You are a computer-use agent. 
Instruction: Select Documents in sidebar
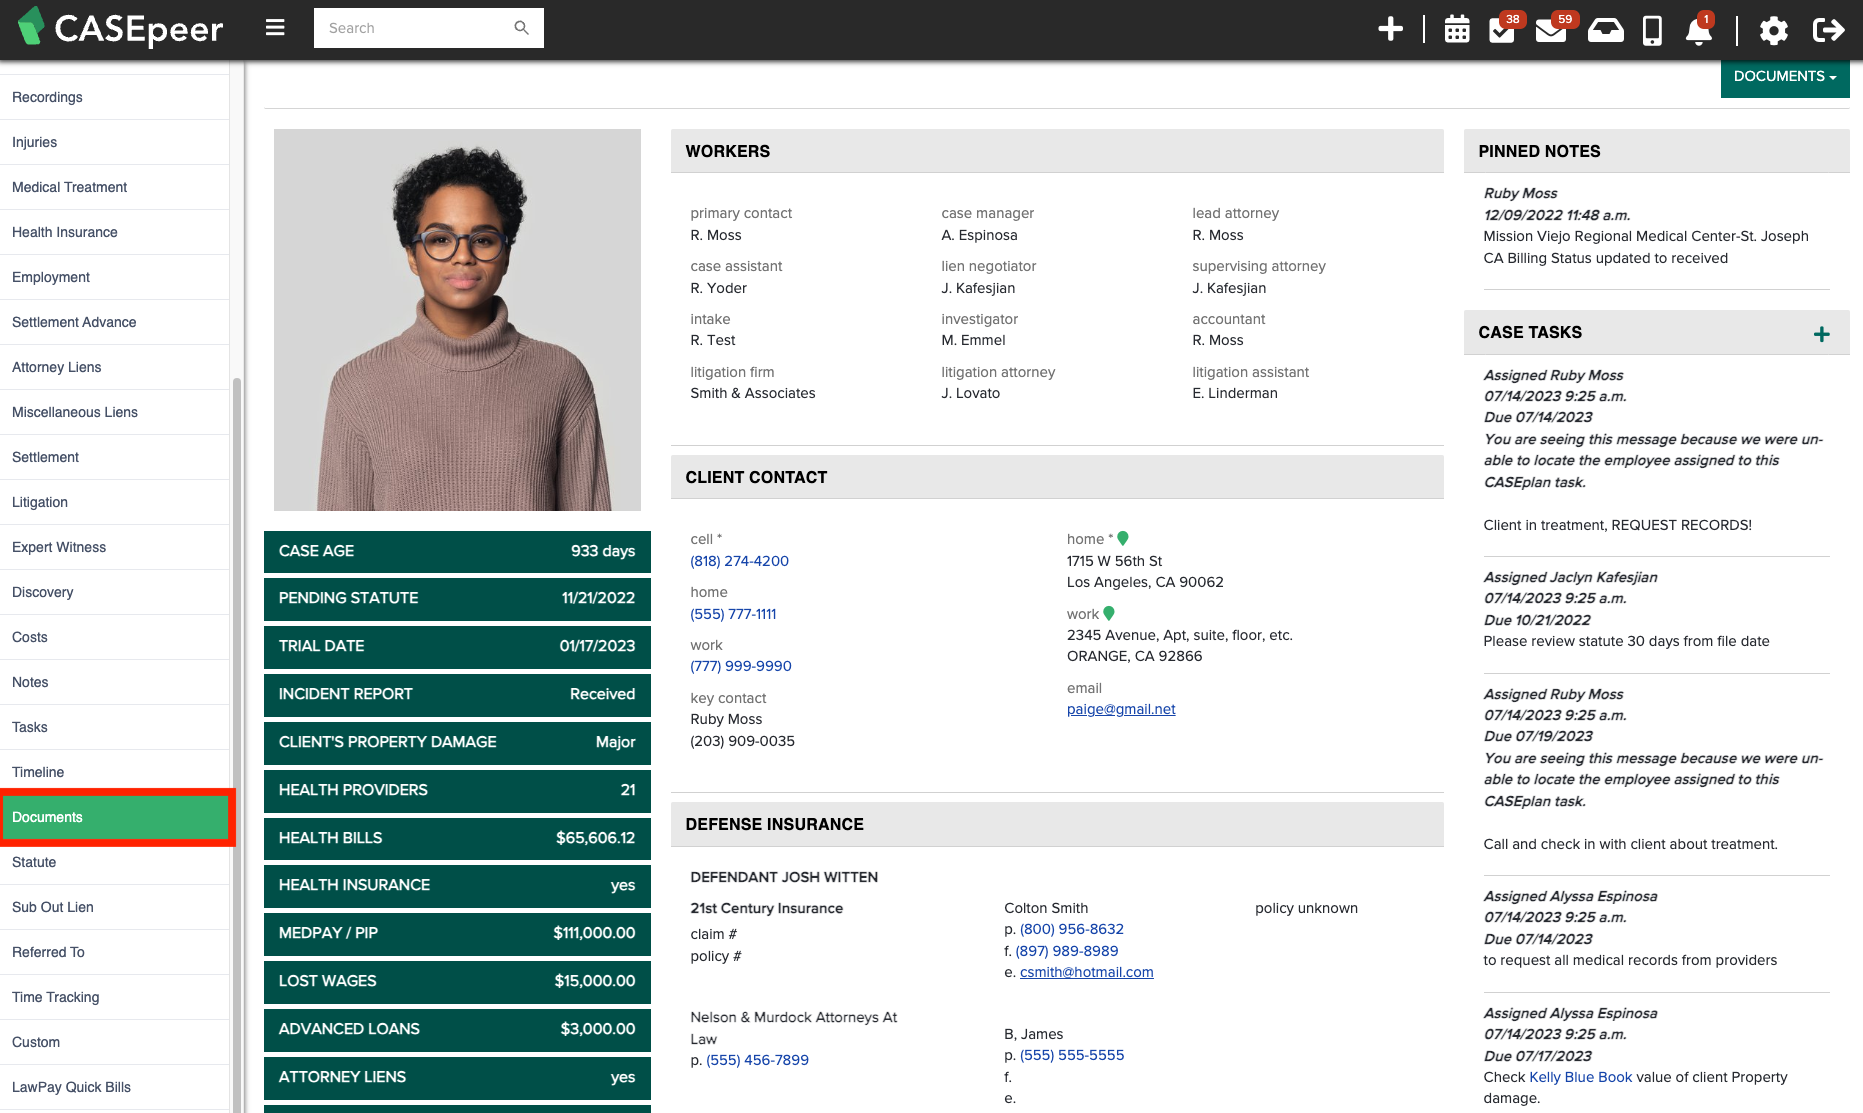click(115, 817)
